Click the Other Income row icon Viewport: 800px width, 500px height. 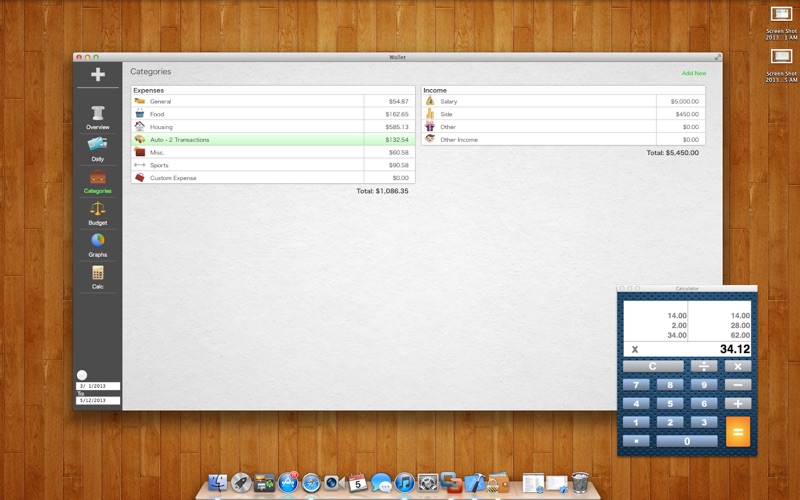[430, 139]
